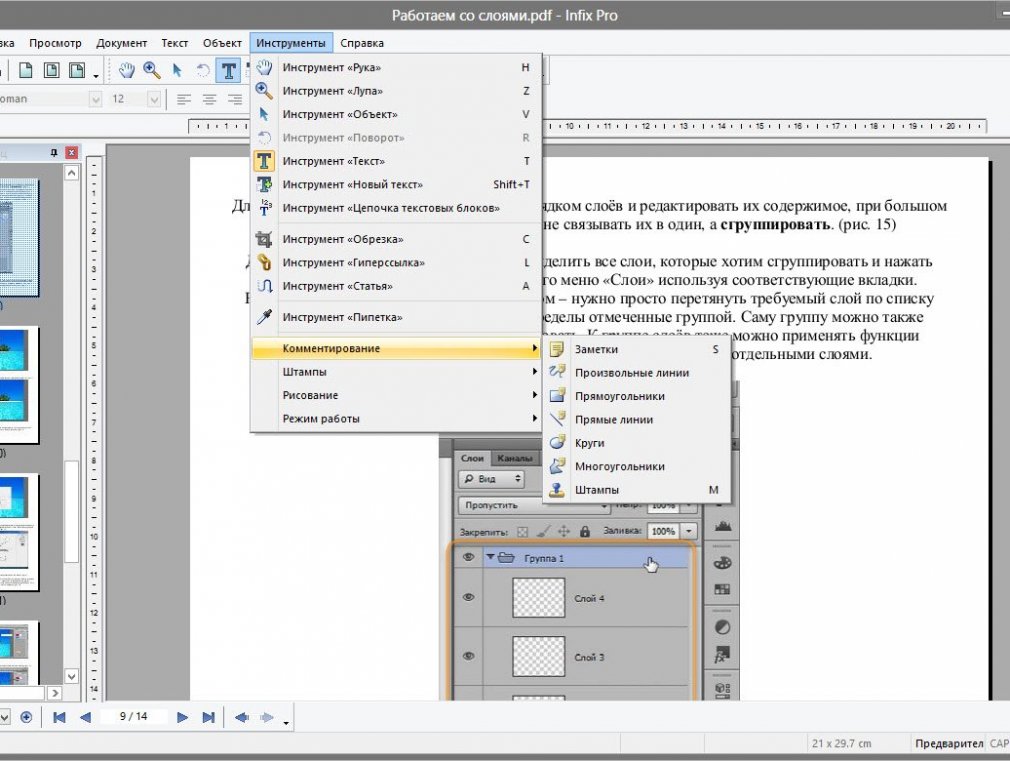Click thumbnail panel scroll up arrow
Screen dimensions: 1010x761
click(71, 173)
